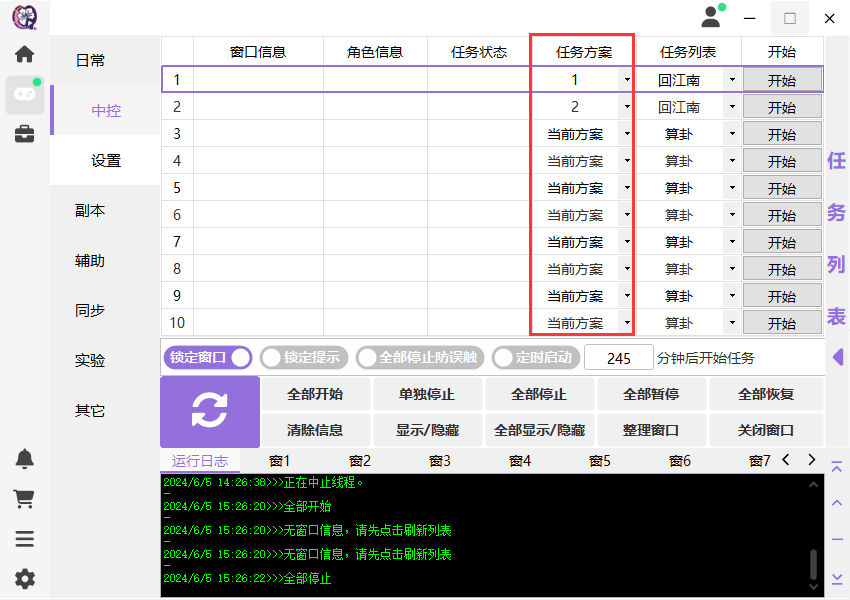
Task: Toggle the 锁定窗口 switch
Action: [208, 358]
